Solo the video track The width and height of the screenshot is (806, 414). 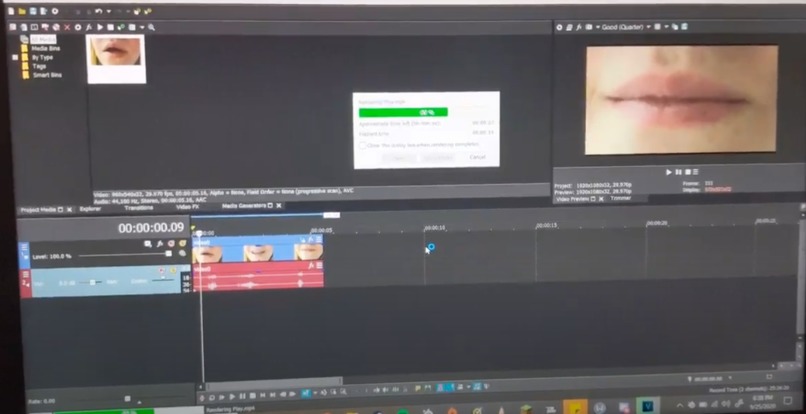pyautogui.click(x=182, y=243)
